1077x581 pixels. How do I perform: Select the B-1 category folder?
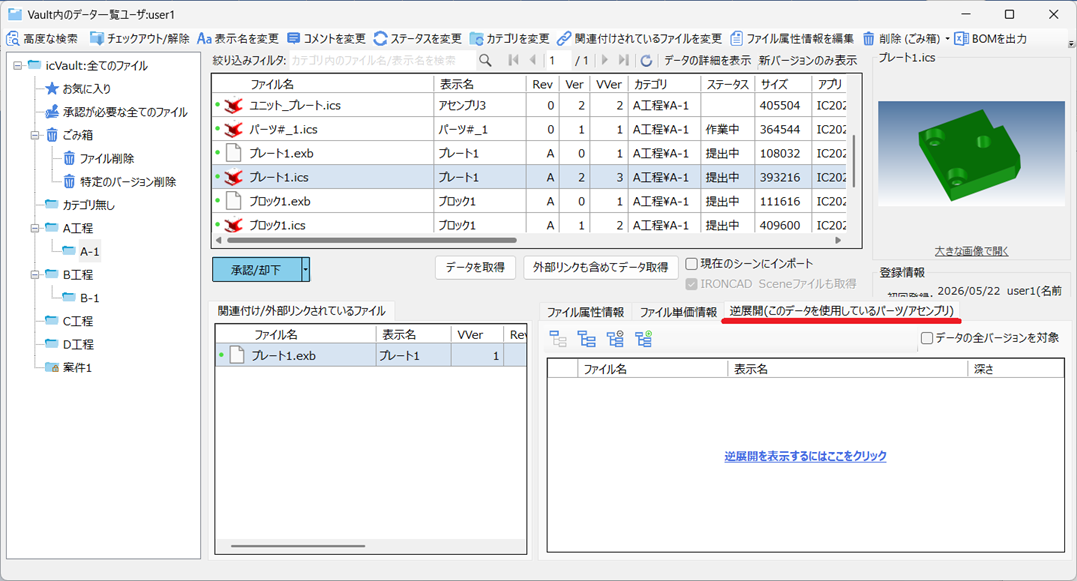pyautogui.click(x=81, y=298)
